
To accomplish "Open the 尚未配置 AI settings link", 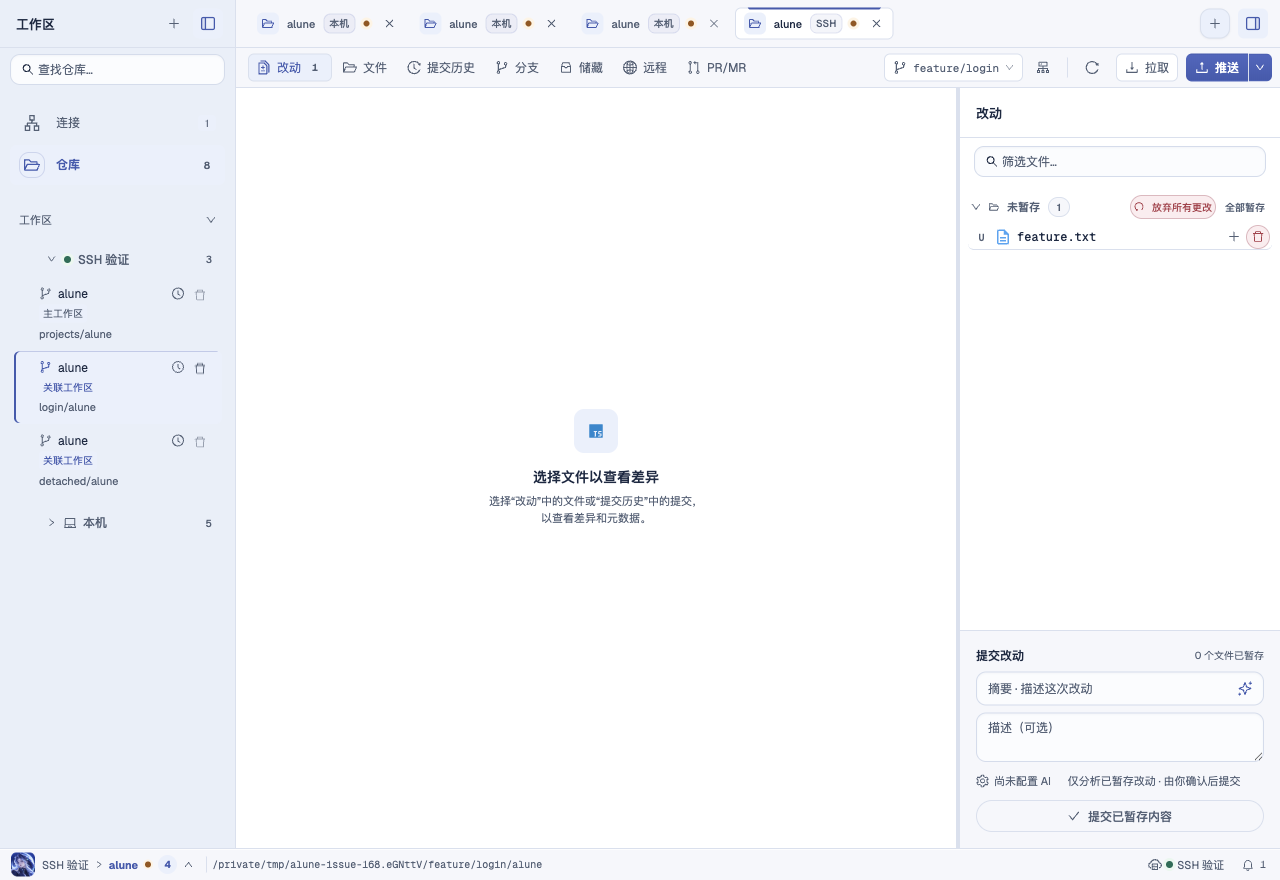I will pyautogui.click(x=1014, y=781).
